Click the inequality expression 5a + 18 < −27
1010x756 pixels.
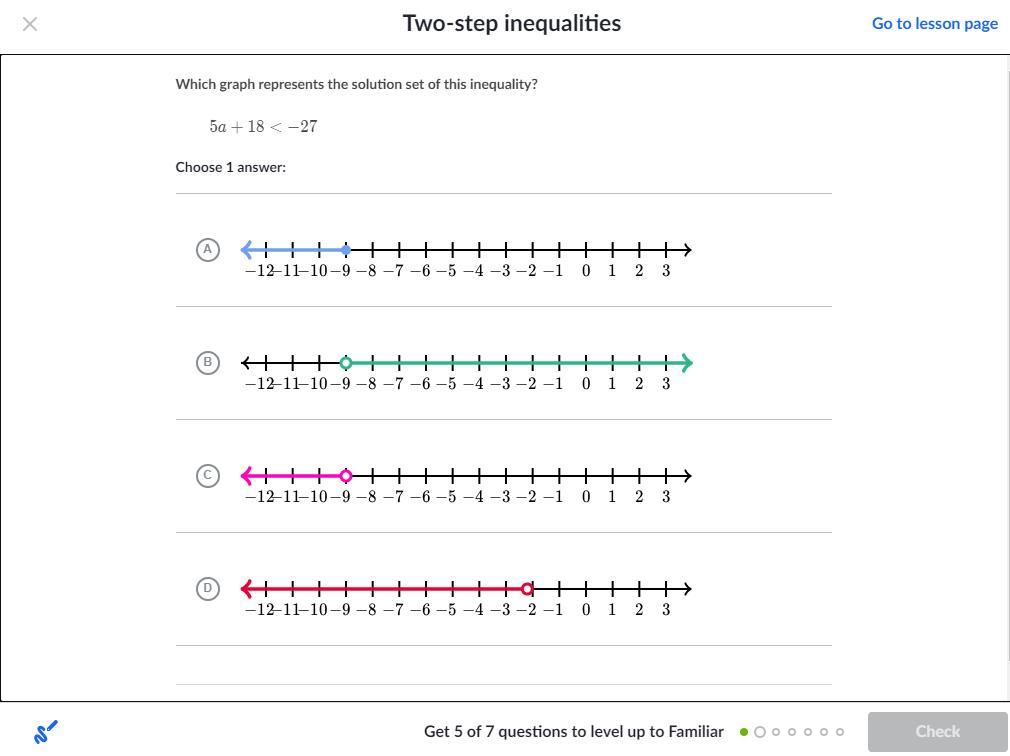[x=264, y=127]
